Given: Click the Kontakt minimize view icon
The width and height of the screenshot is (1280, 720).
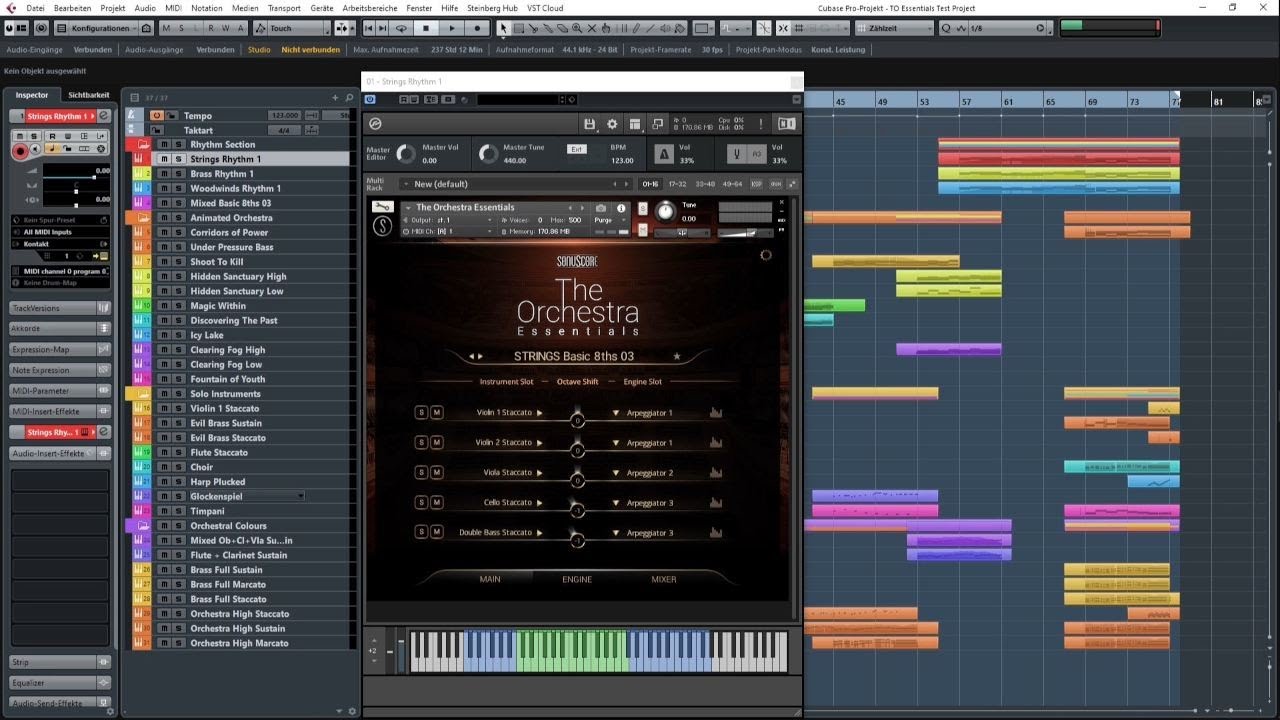Looking at the screenshot, I should 657,124.
